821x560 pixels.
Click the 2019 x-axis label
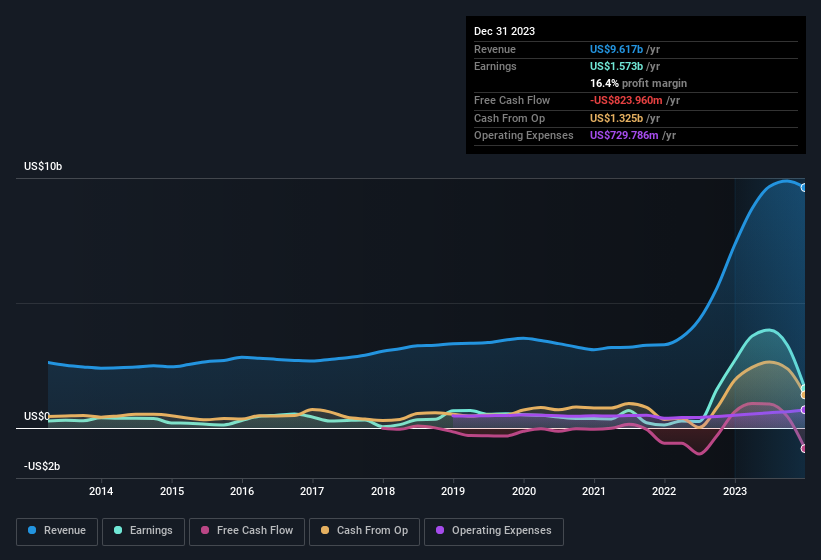point(453,491)
